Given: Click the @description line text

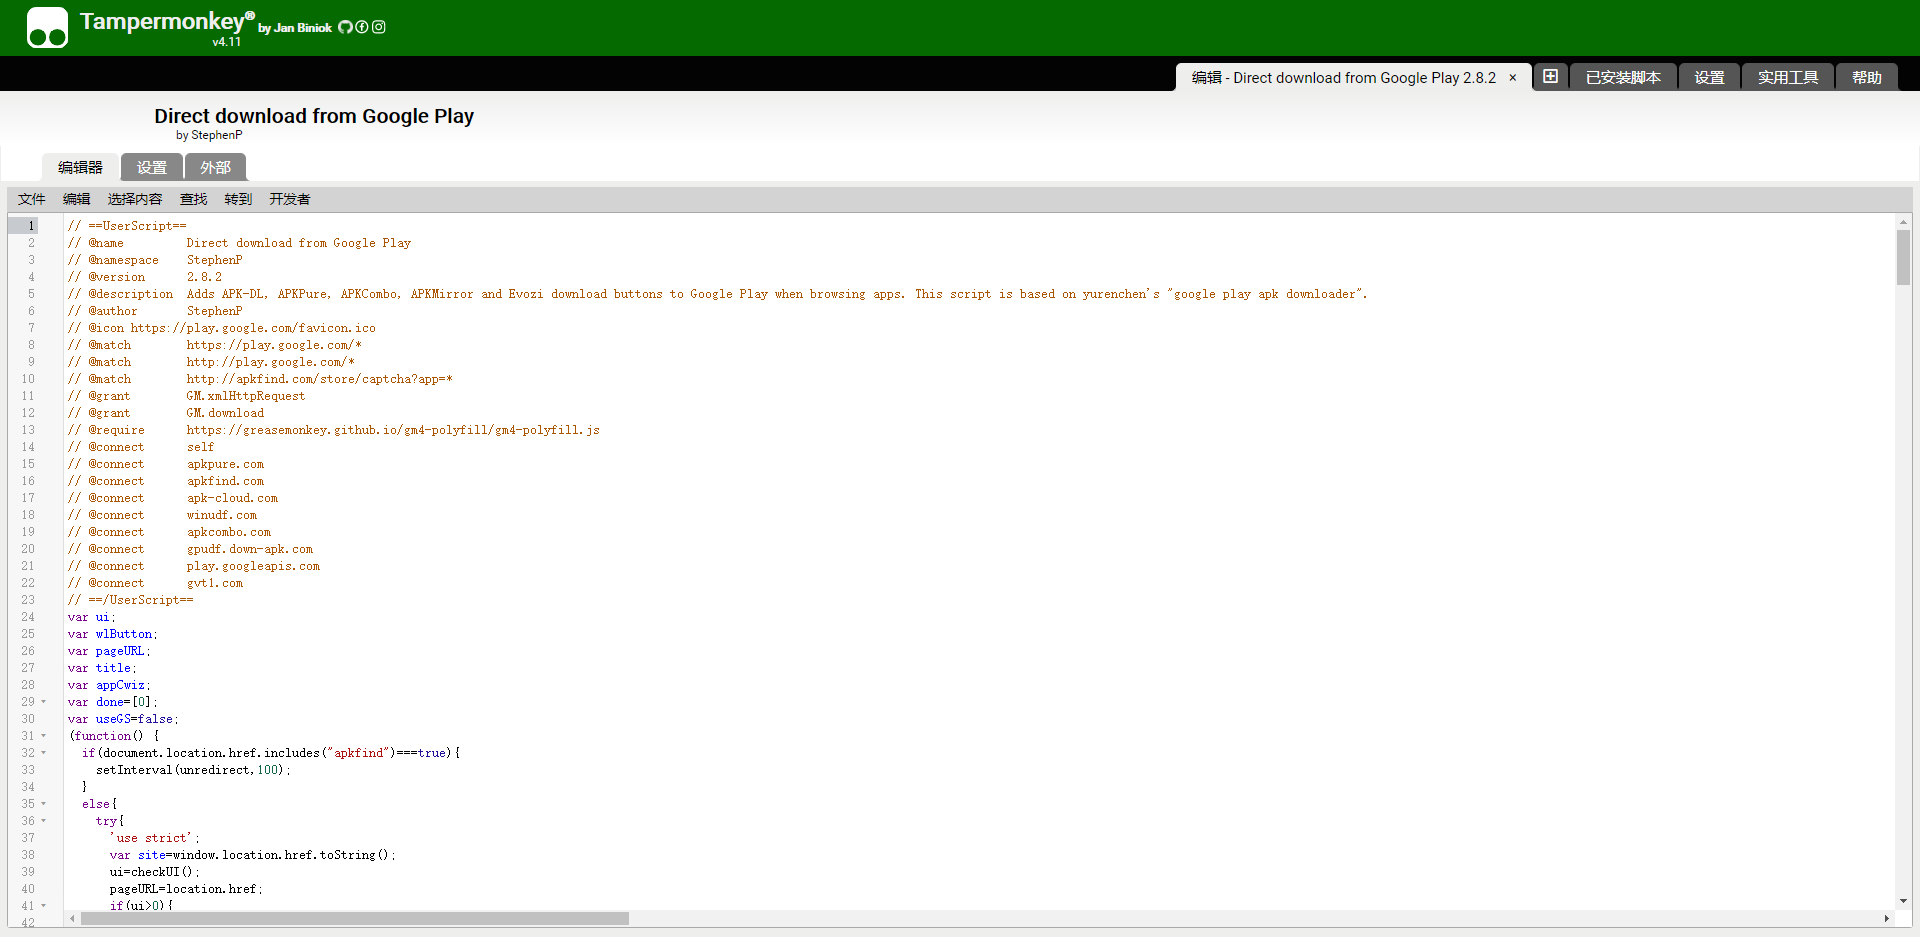Looking at the screenshot, I should tap(717, 294).
